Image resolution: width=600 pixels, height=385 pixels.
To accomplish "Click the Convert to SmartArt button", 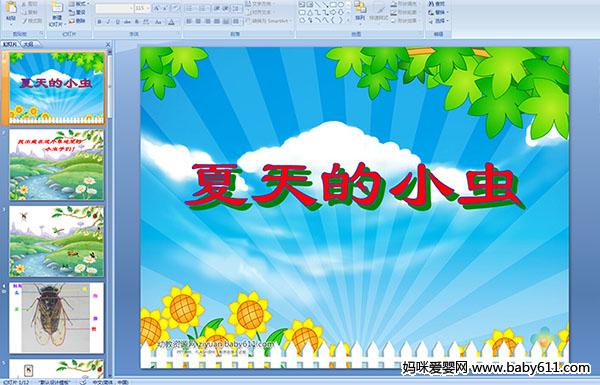I will click(x=267, y=21).
